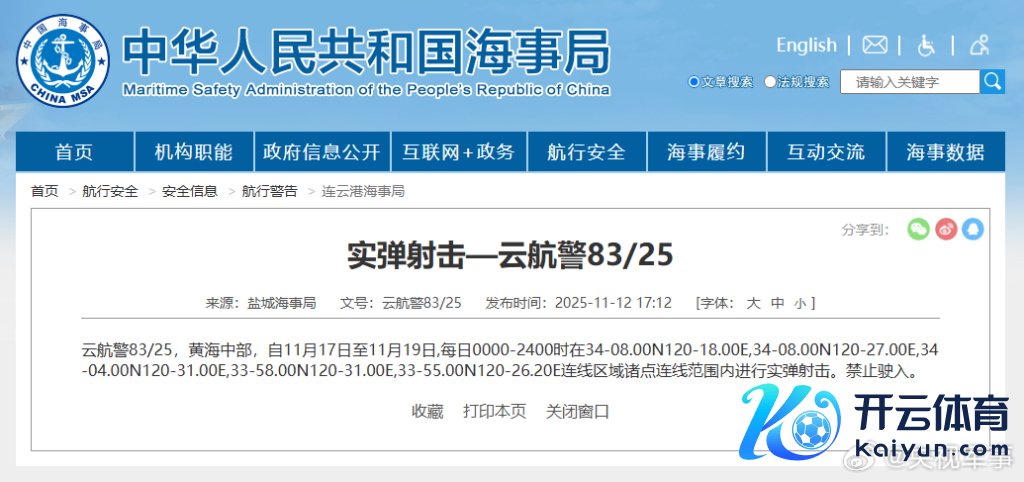
Task: Select the 文章搜索 radio button
Action: tap(694, 82)
